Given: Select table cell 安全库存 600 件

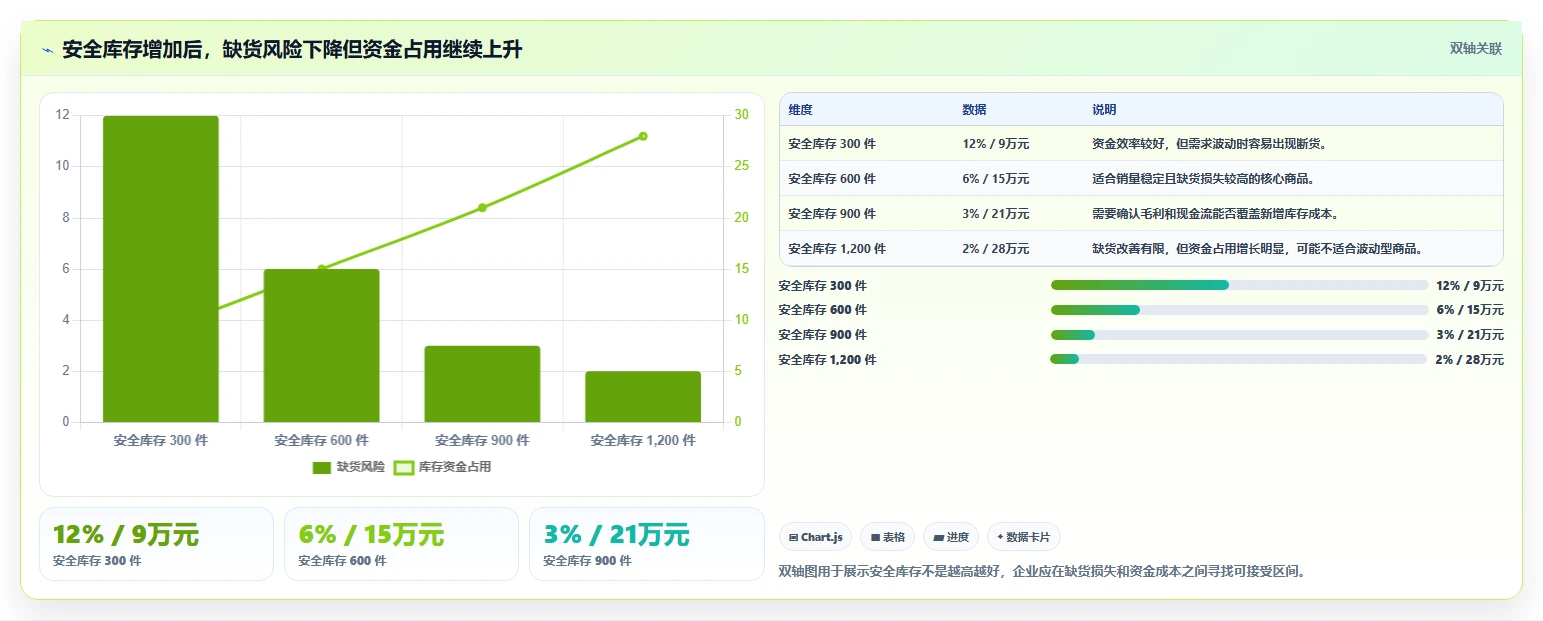Looking at the screenshot, I should point(832,179).
